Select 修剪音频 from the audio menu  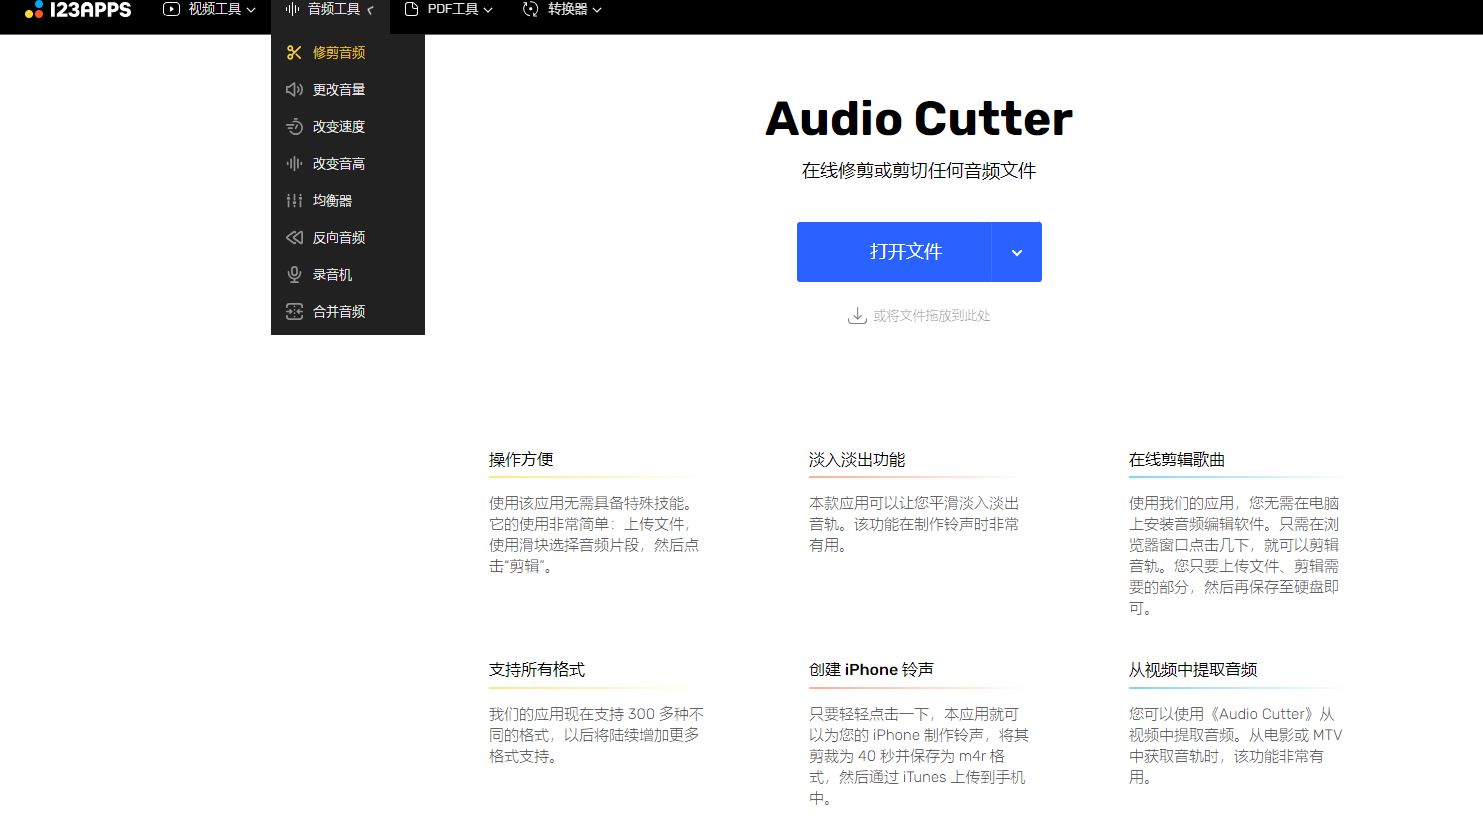[348, 53]
